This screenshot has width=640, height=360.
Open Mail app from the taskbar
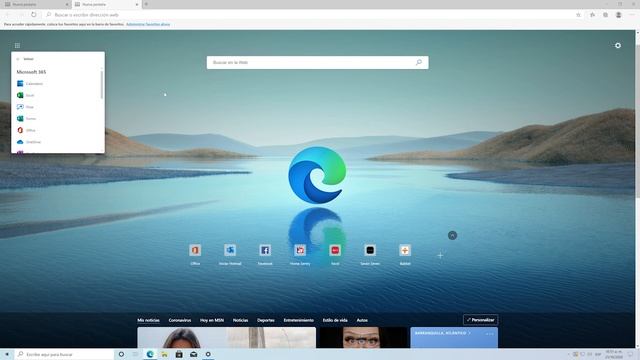193,354
